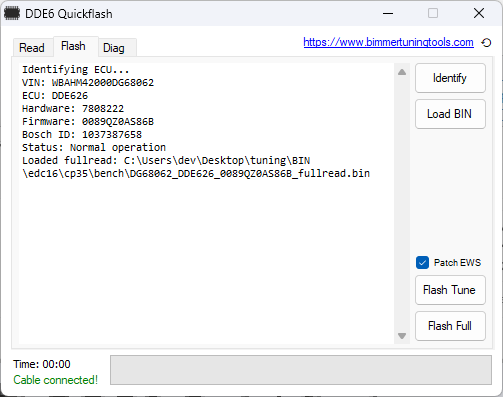
Task: Switch to the Read tab
Action: tap(32, 48)
